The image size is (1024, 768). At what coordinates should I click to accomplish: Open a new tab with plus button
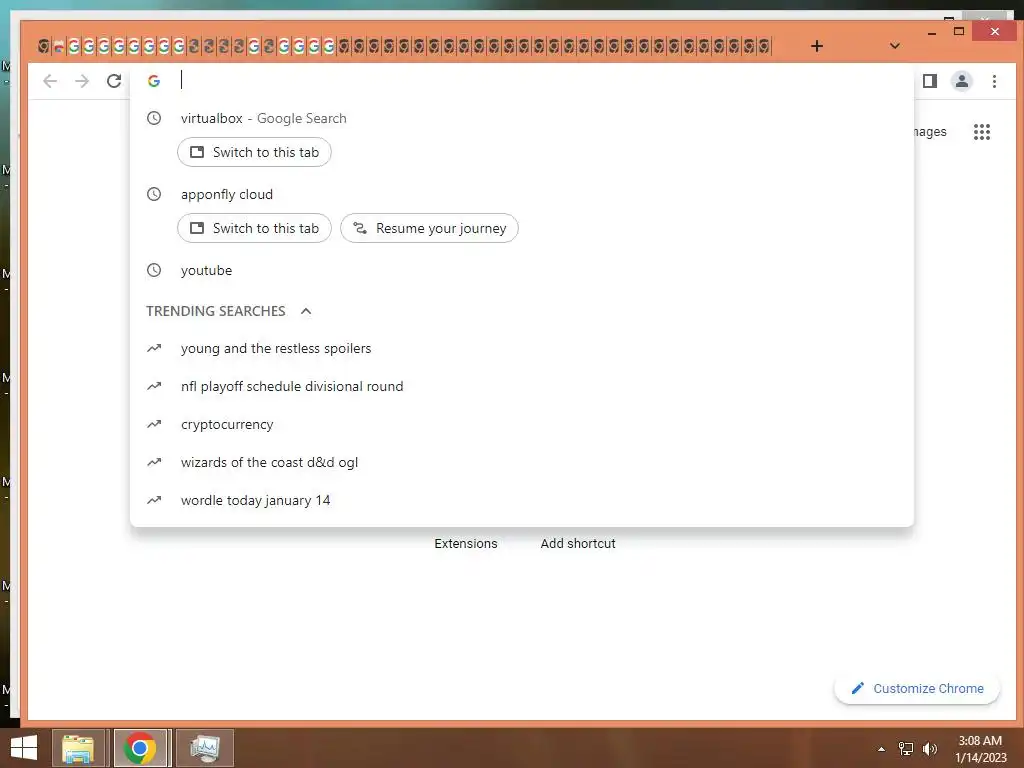point(816,46)
